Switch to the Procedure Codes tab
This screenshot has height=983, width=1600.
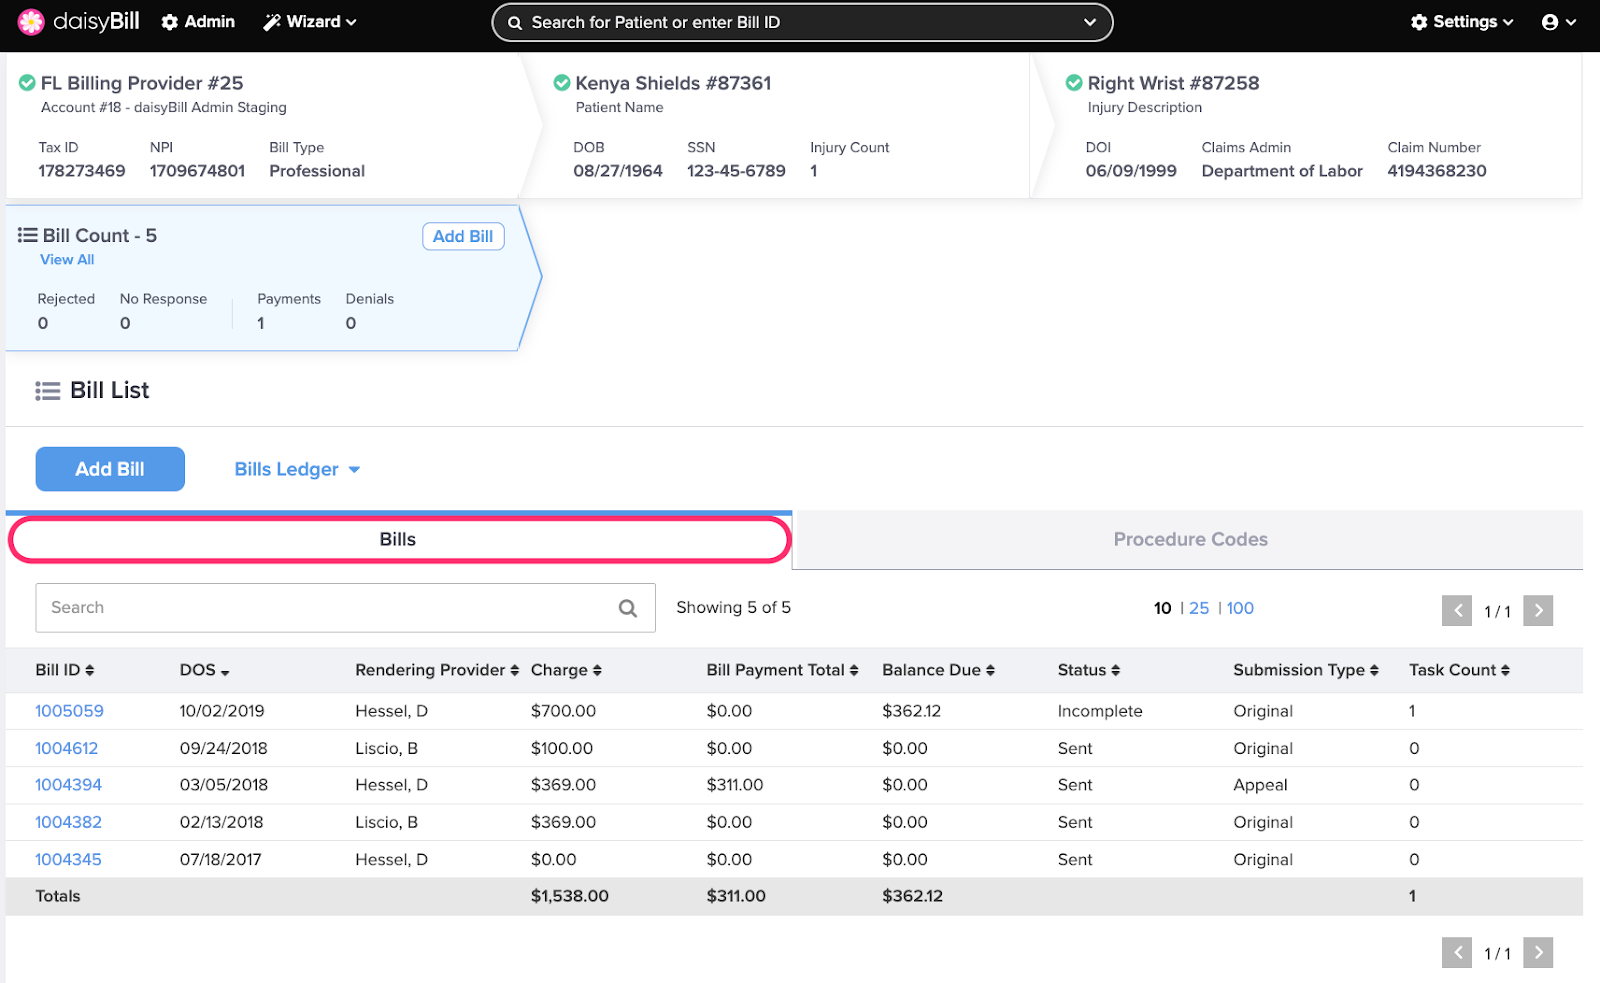[x=1189, y=540]
